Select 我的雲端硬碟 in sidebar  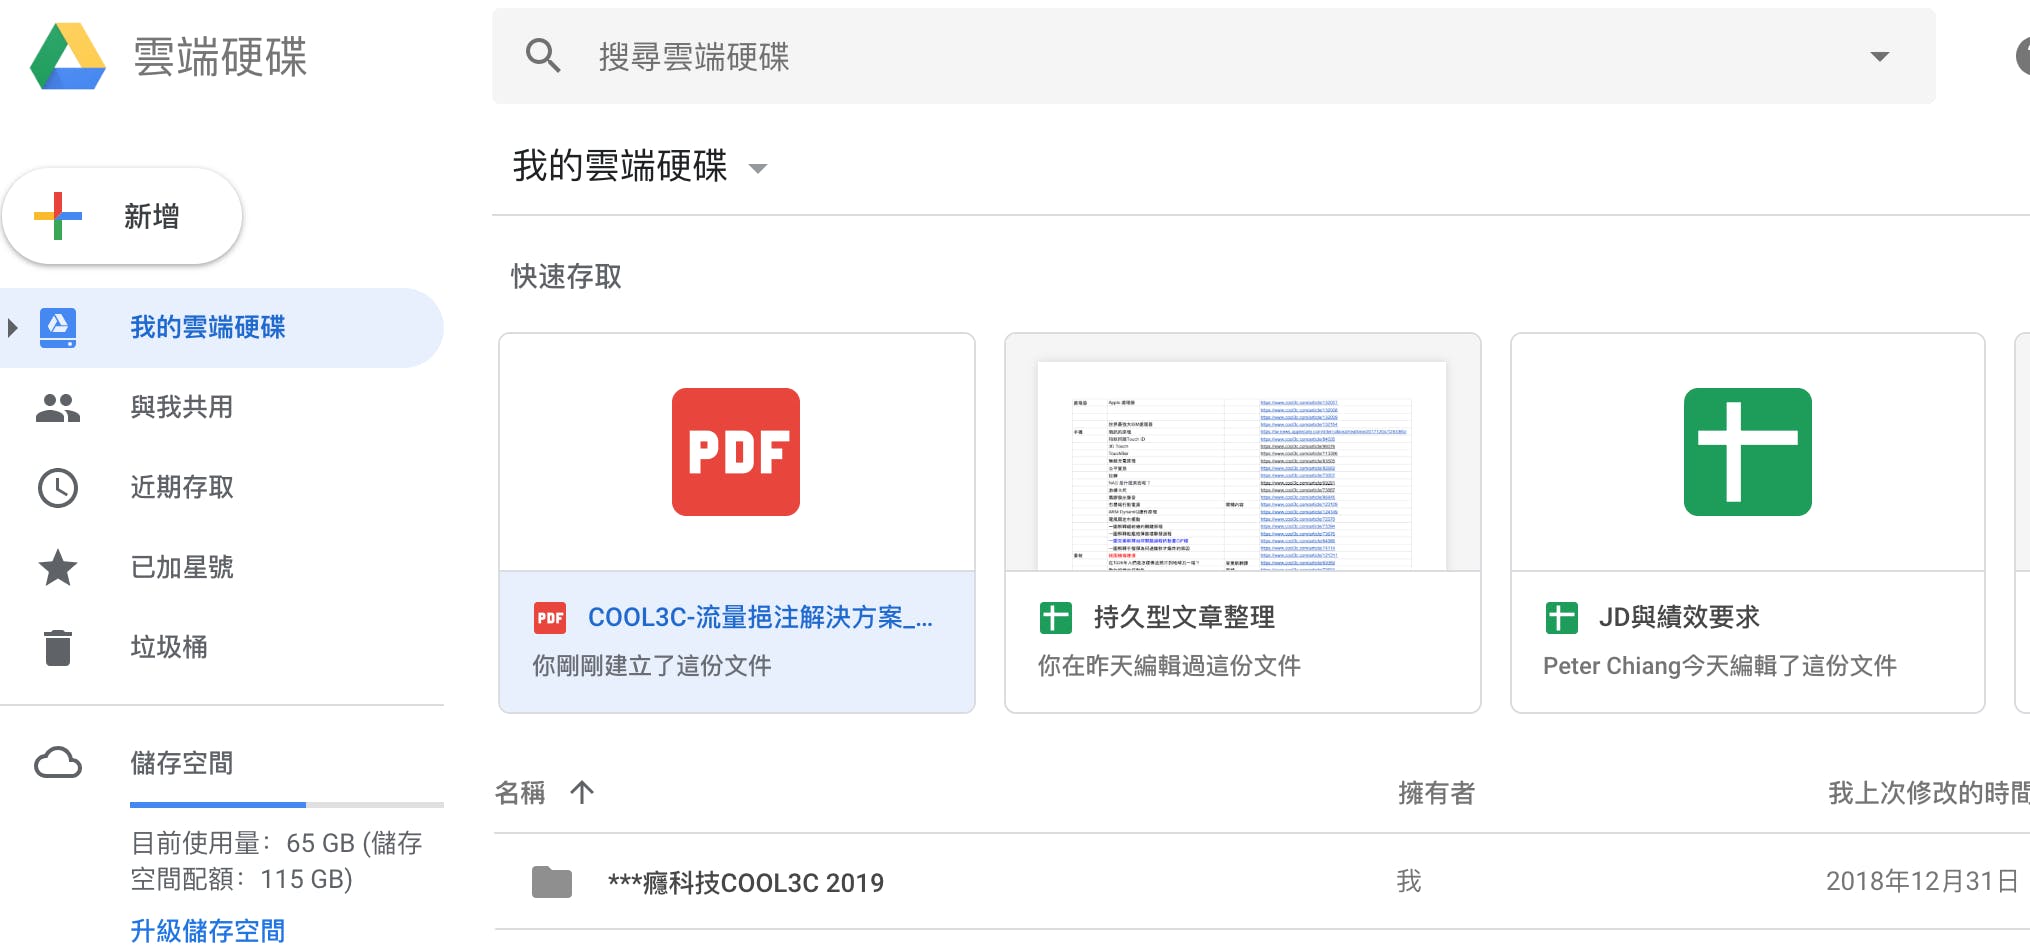coord(207,328)
